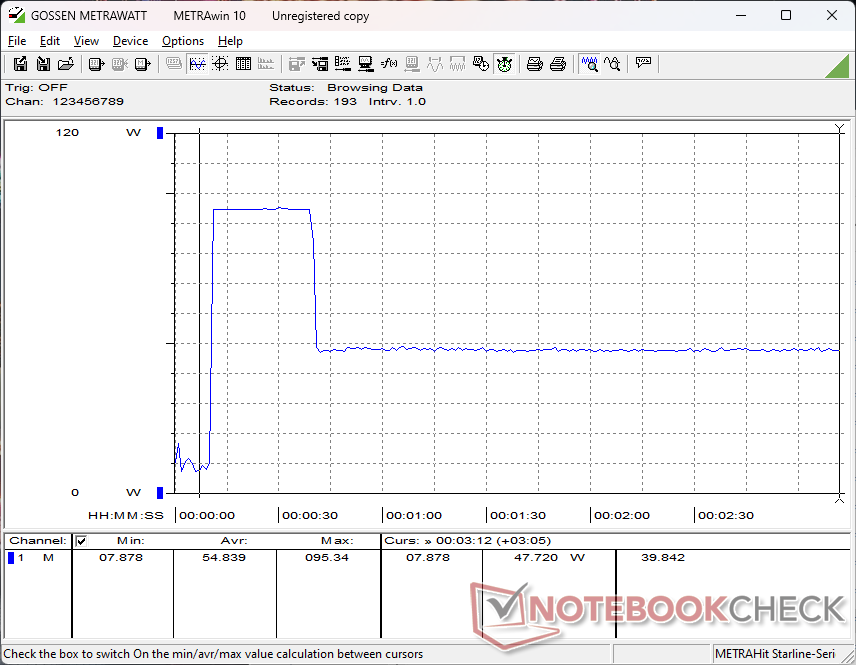Click the Avr value 54.839
856x665 pixels.
(x=224, y=557)
